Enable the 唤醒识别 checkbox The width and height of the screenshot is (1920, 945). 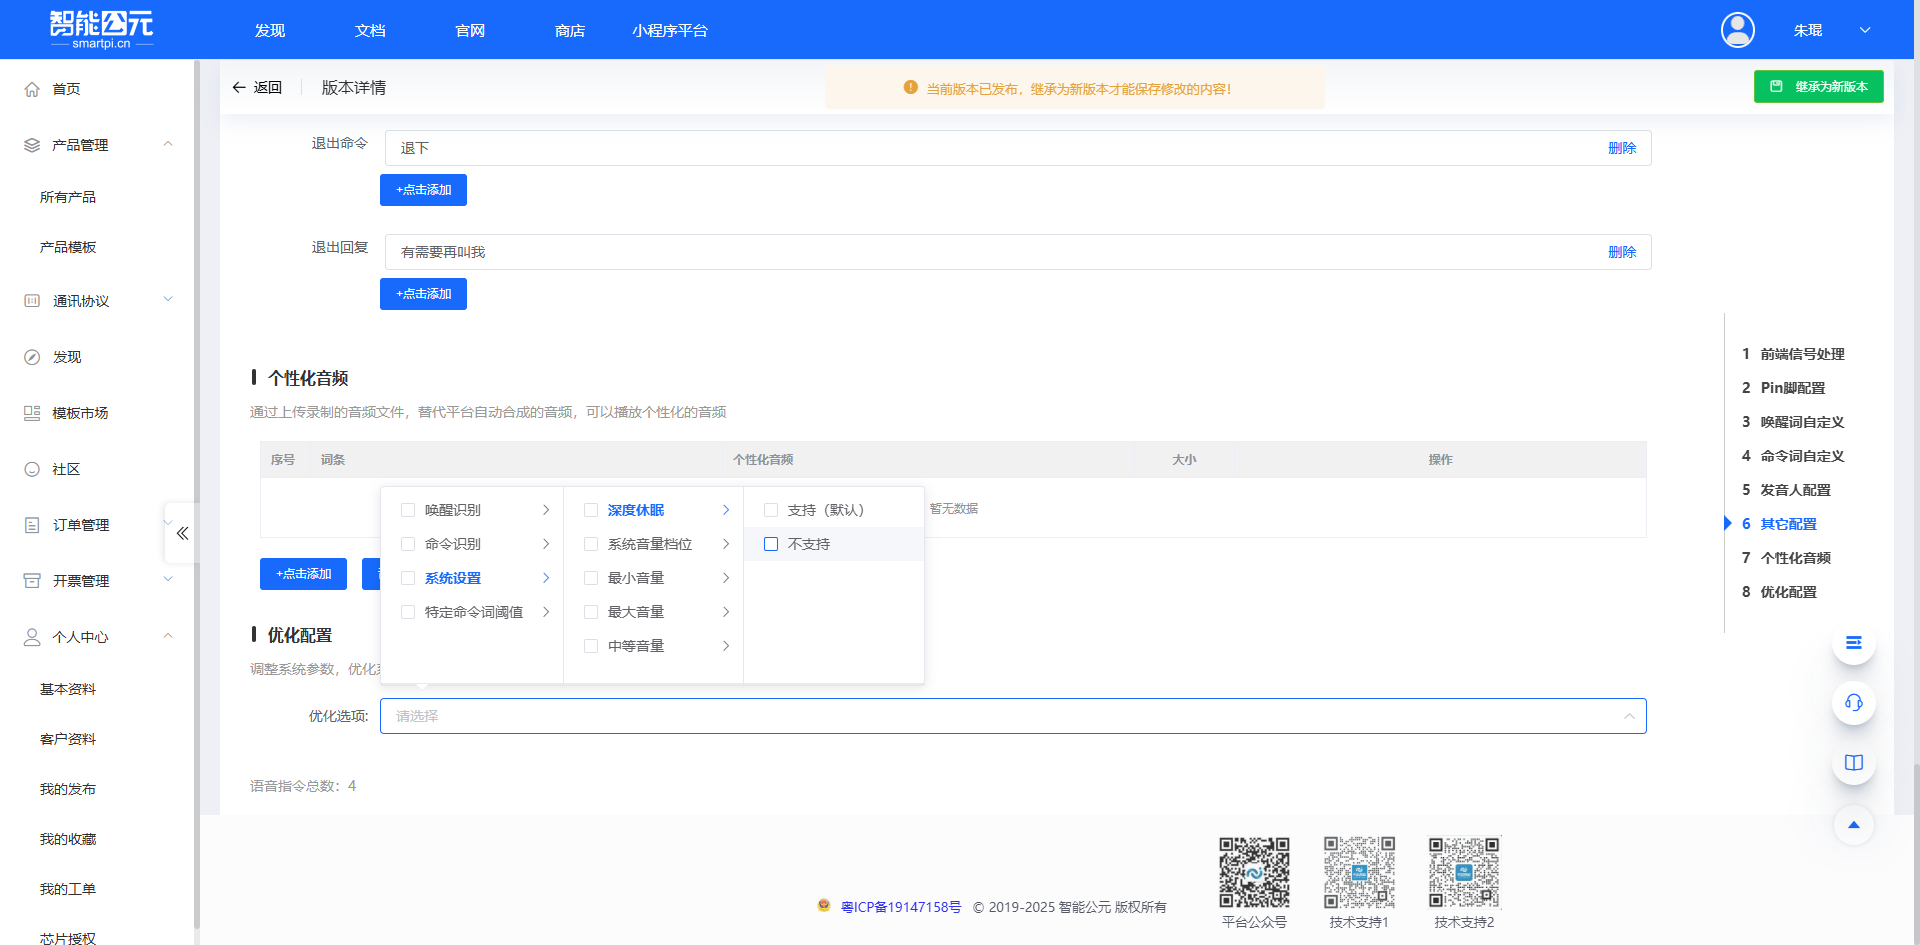(408, 510)
